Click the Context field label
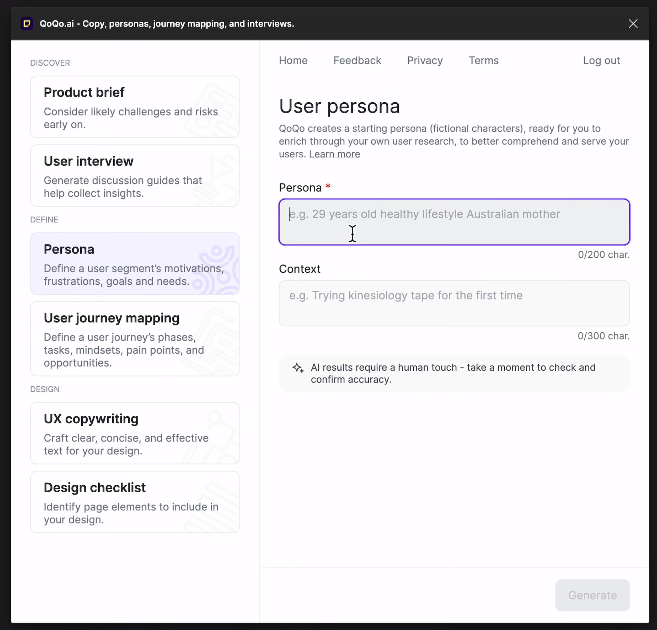This screenshot has width=657, height=630. pyautogui.click(x=300, y=269)
